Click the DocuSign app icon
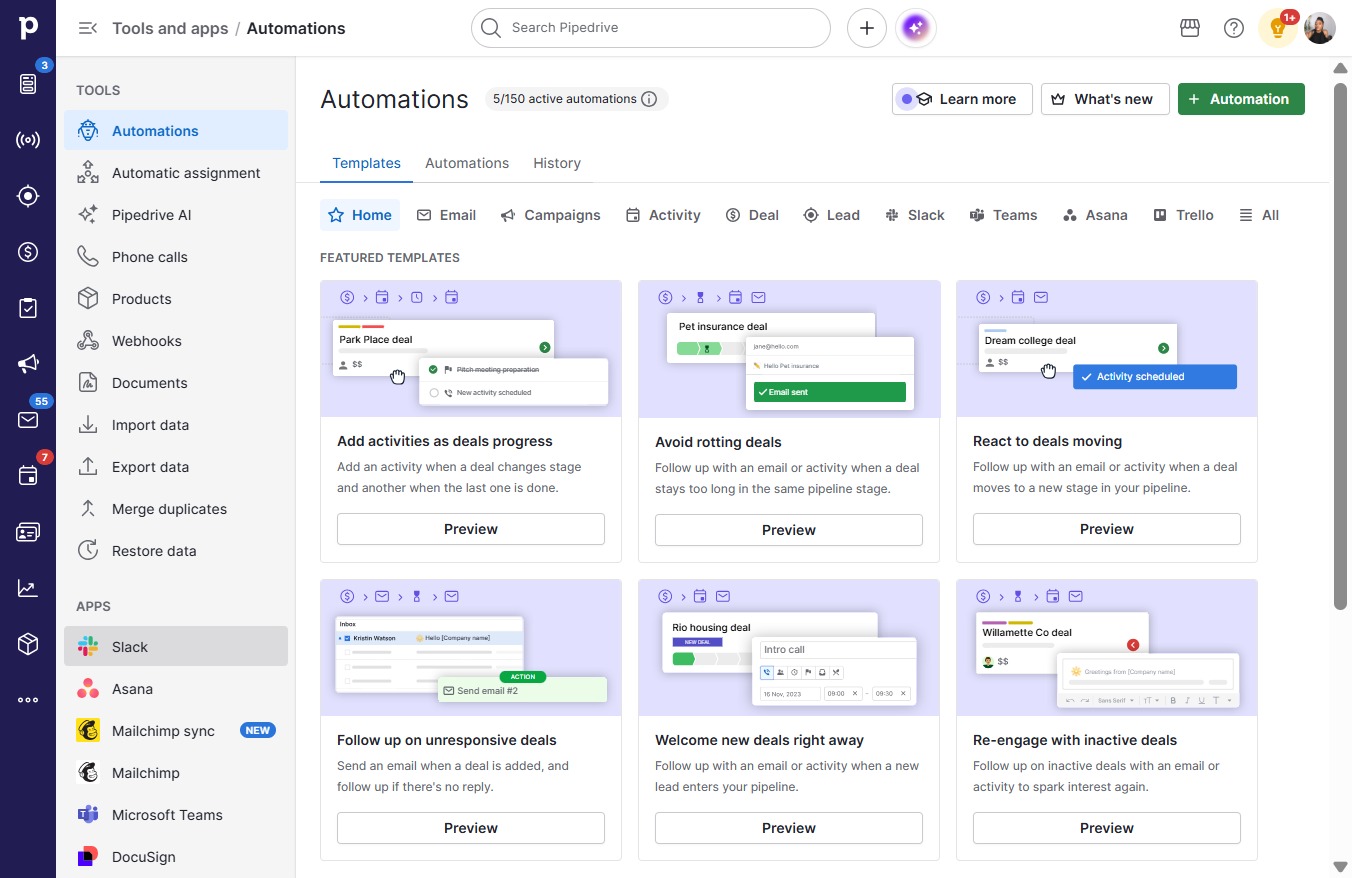 pos(88,857)
